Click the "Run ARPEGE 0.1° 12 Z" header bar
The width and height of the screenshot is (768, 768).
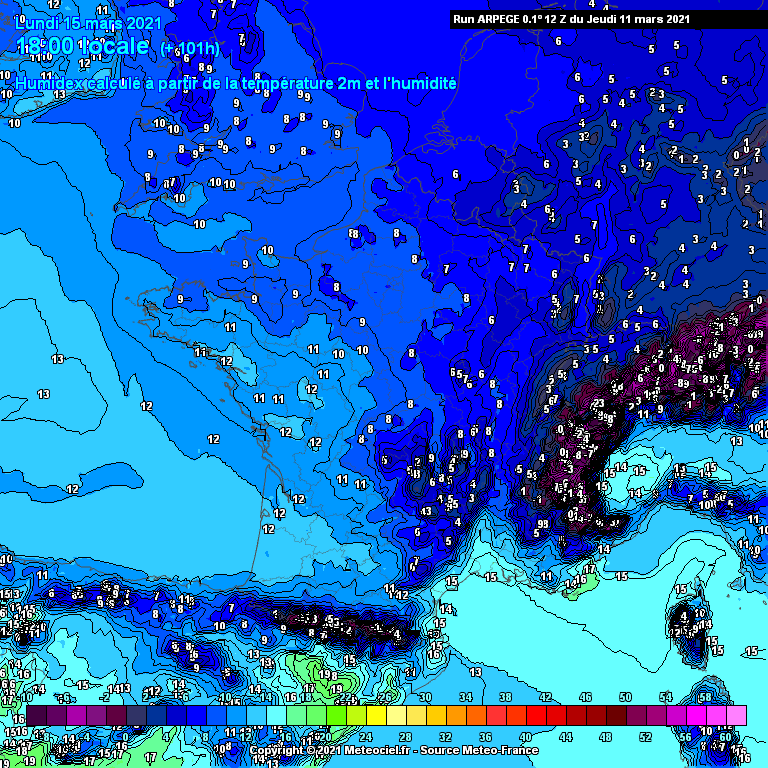pos(570,18)
